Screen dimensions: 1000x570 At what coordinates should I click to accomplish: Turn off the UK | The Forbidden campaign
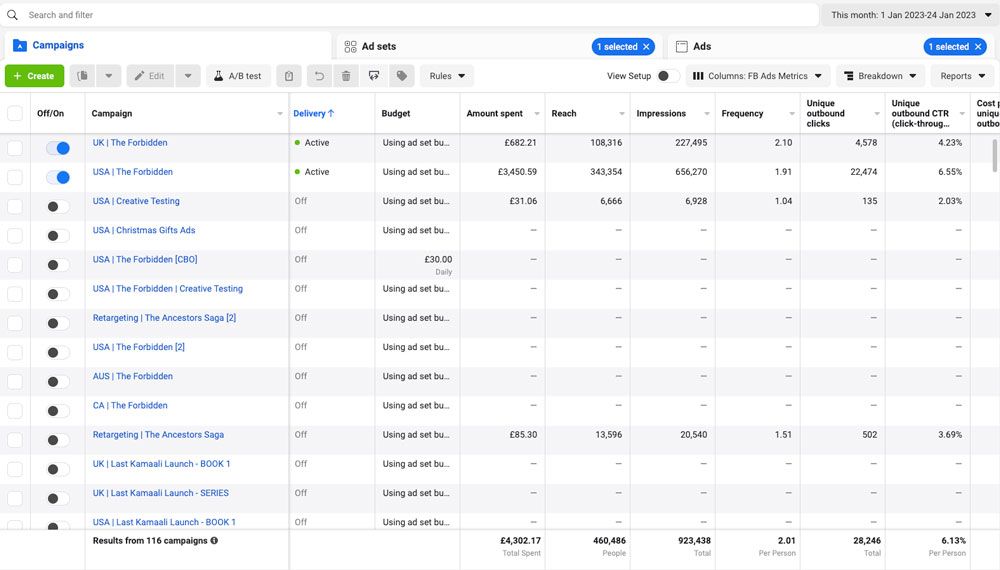(x=58, y=148)
